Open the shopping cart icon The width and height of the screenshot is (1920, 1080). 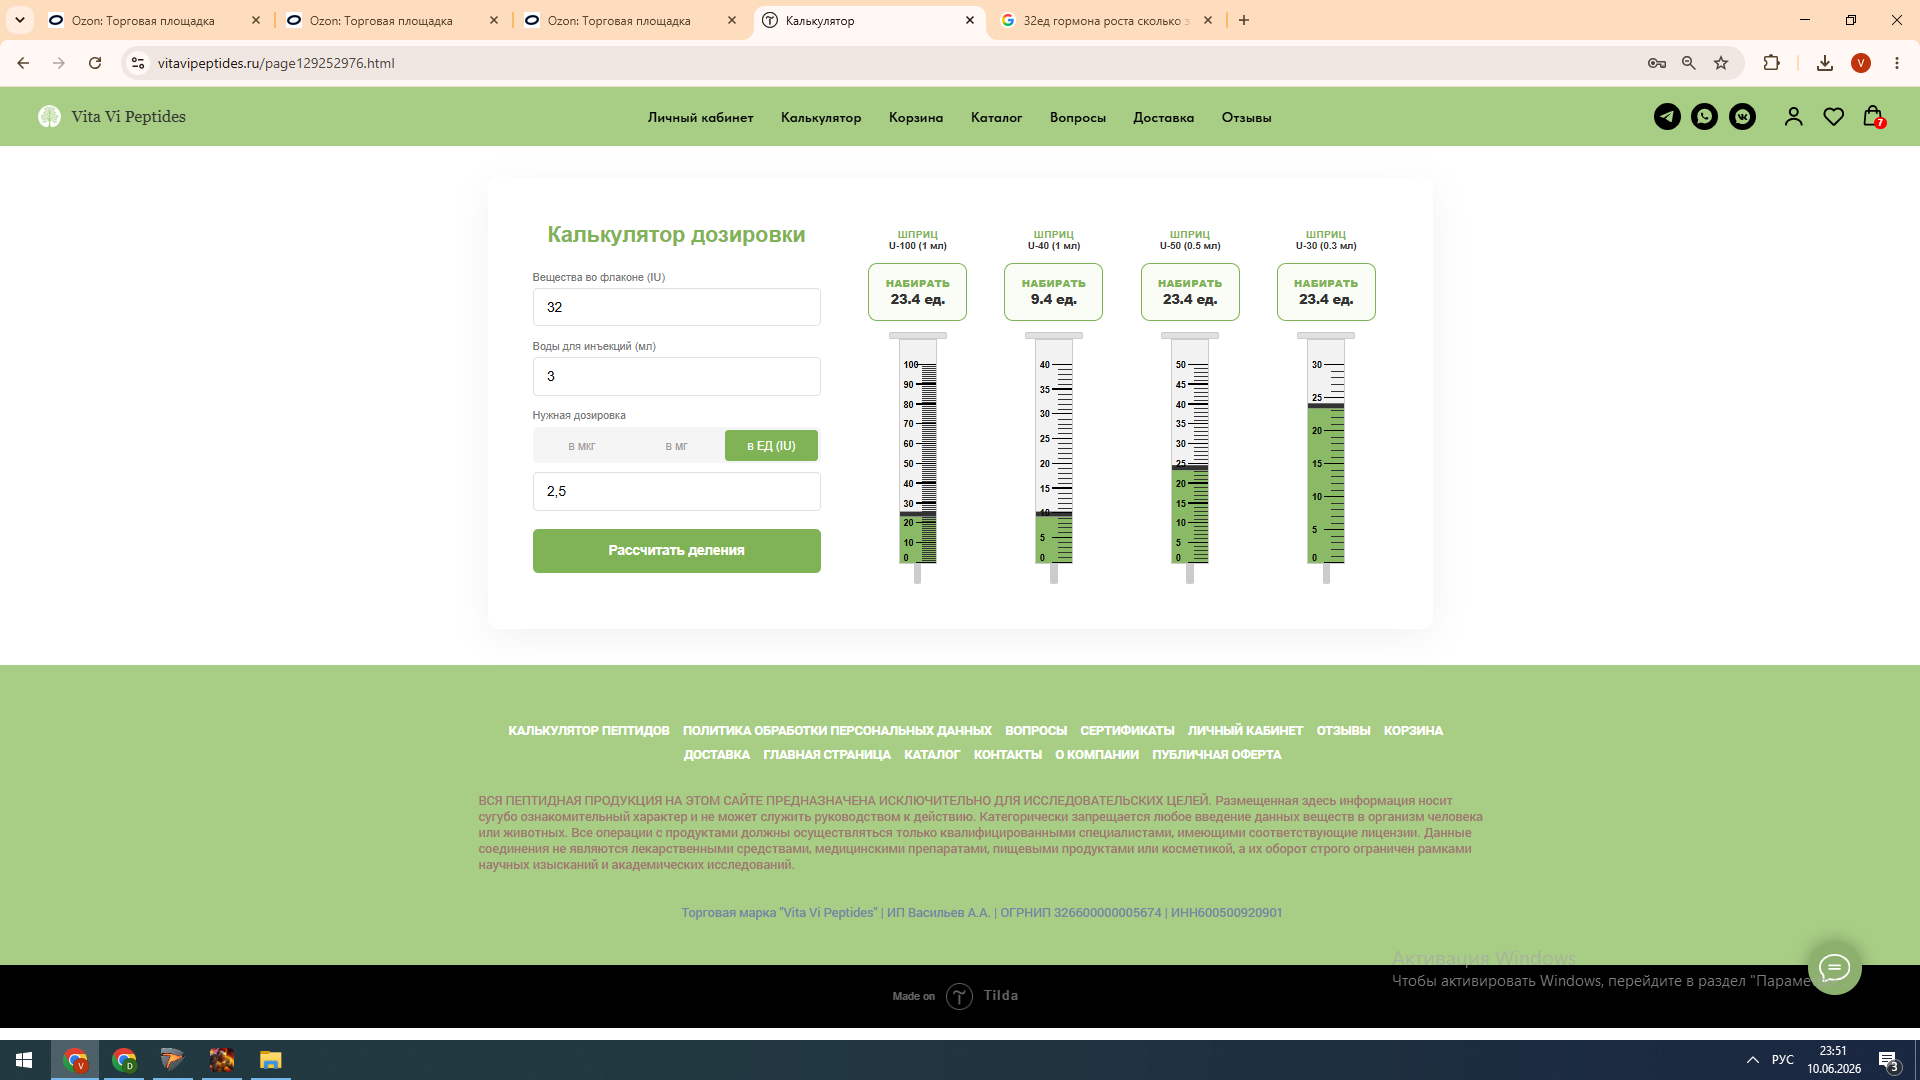click(x=1874, y=117)
